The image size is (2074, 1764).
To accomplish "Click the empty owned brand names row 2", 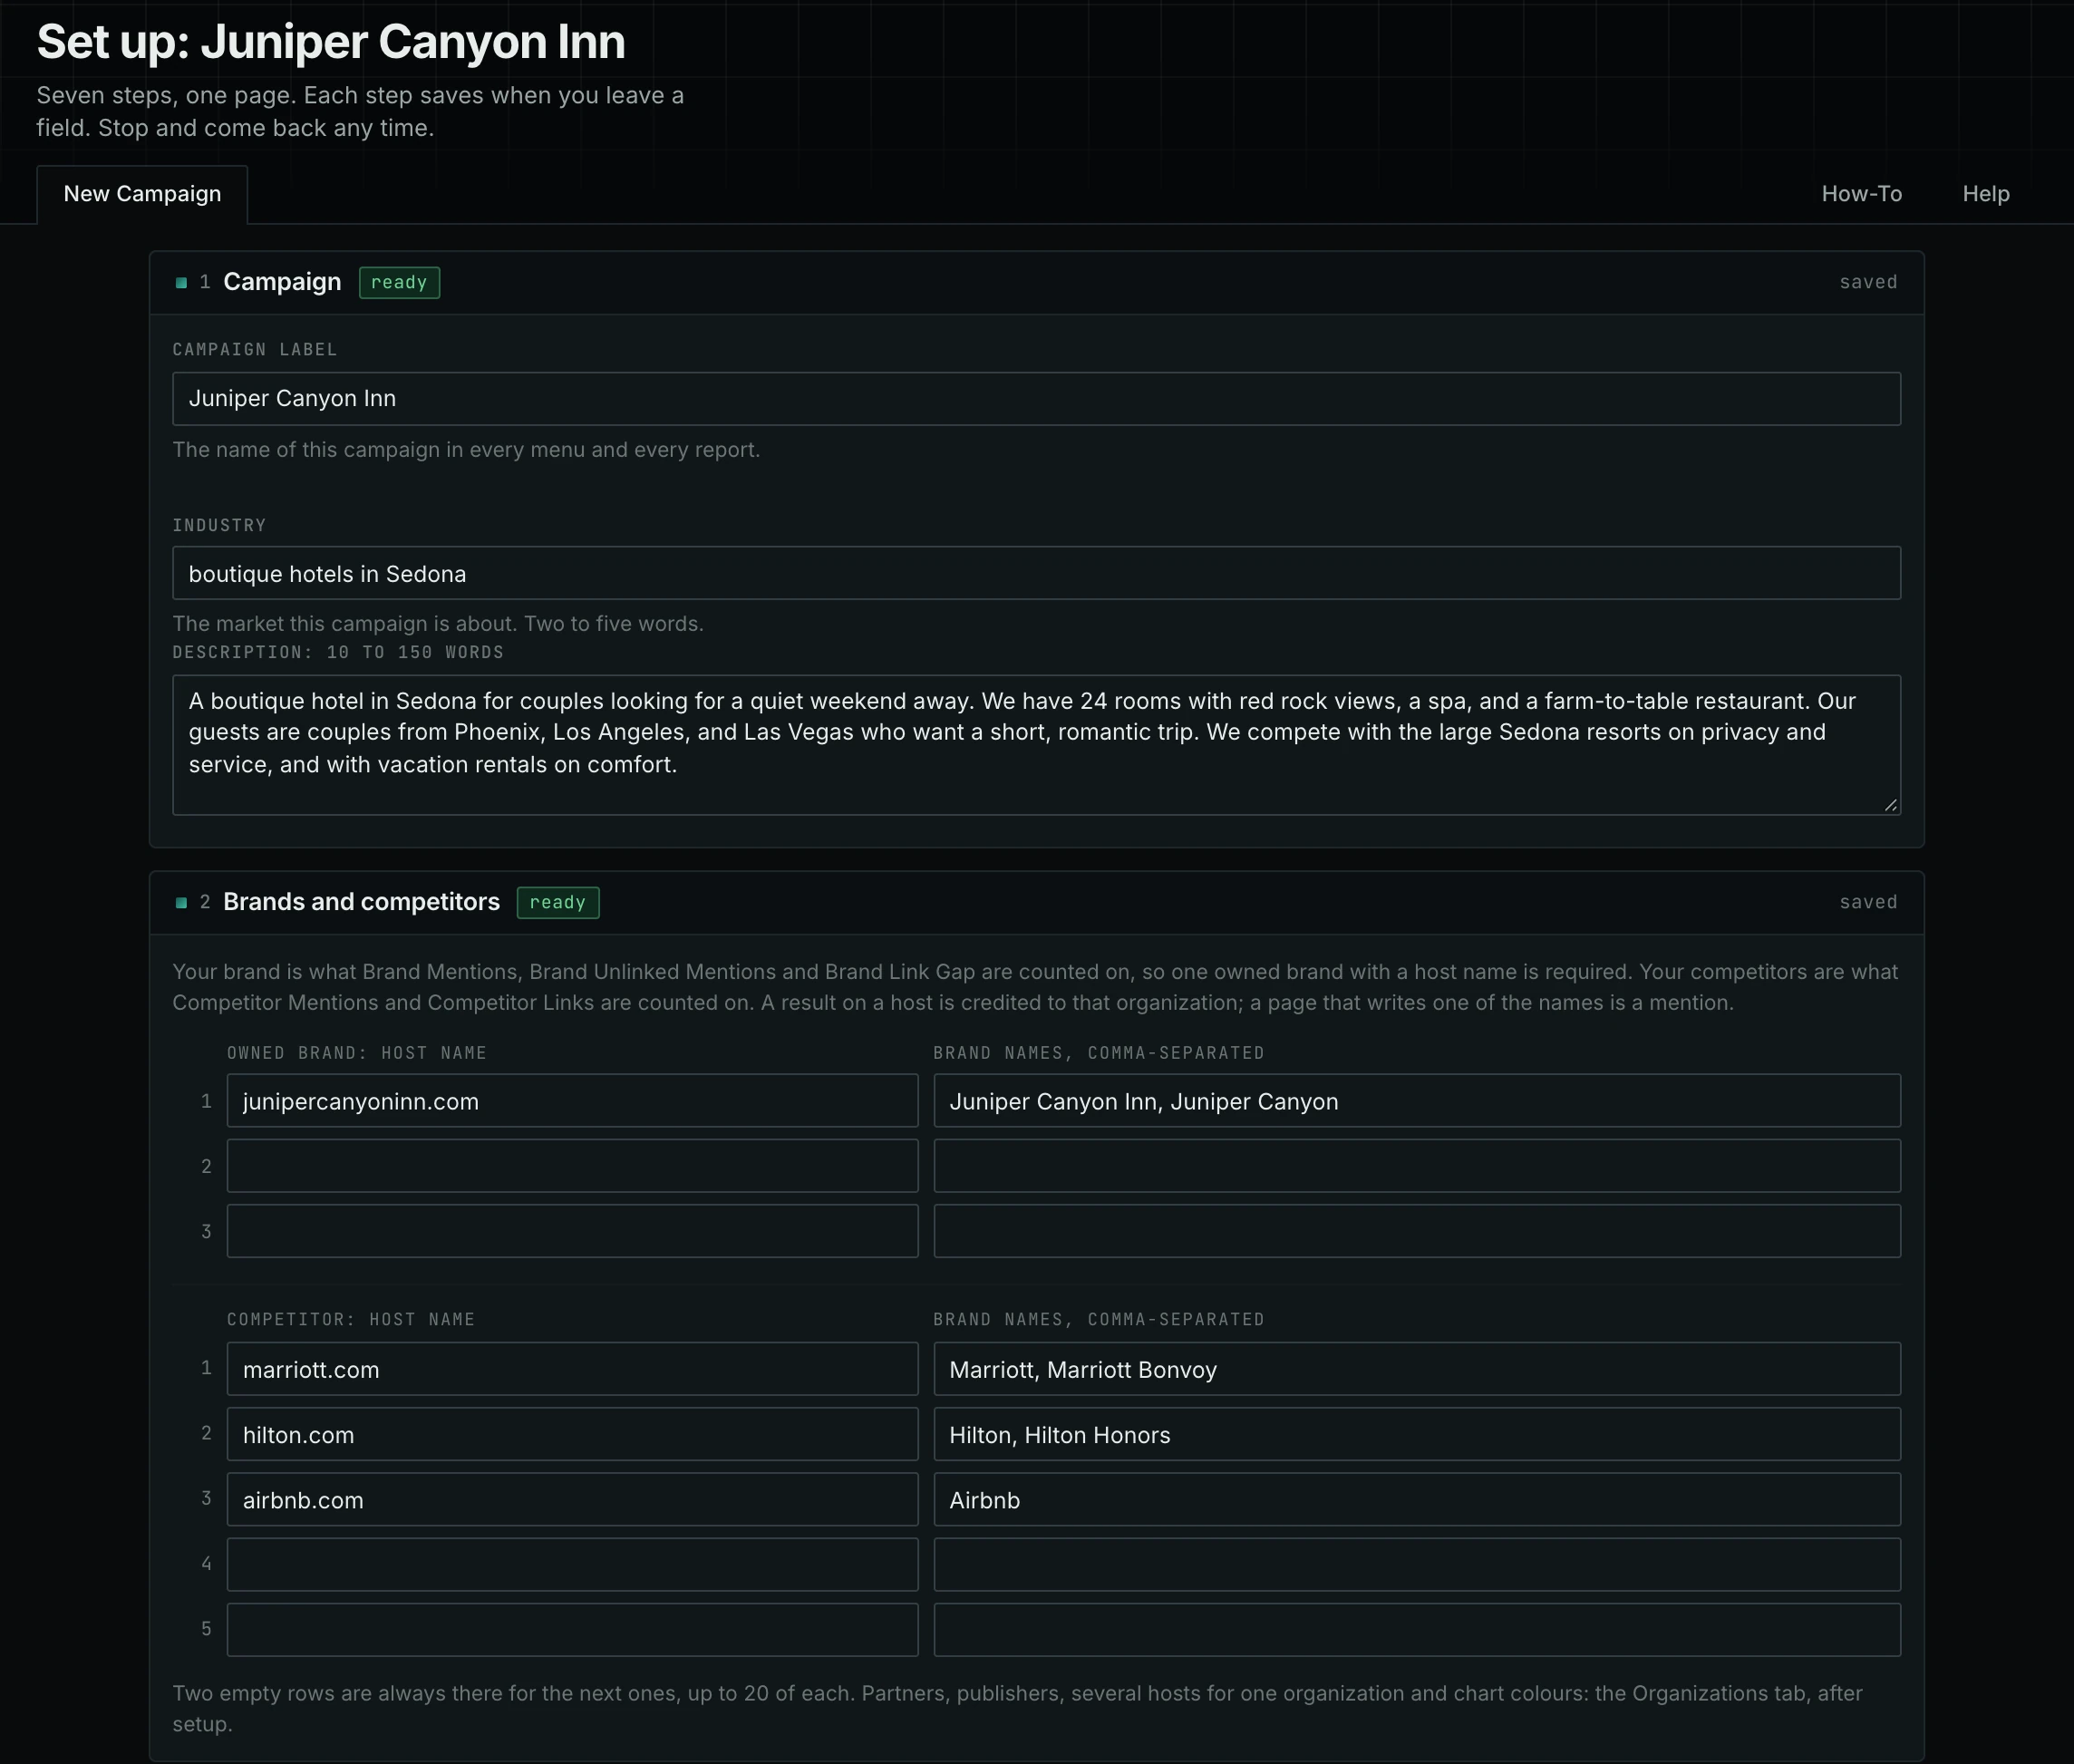I will click(x=1417, y=1166).
